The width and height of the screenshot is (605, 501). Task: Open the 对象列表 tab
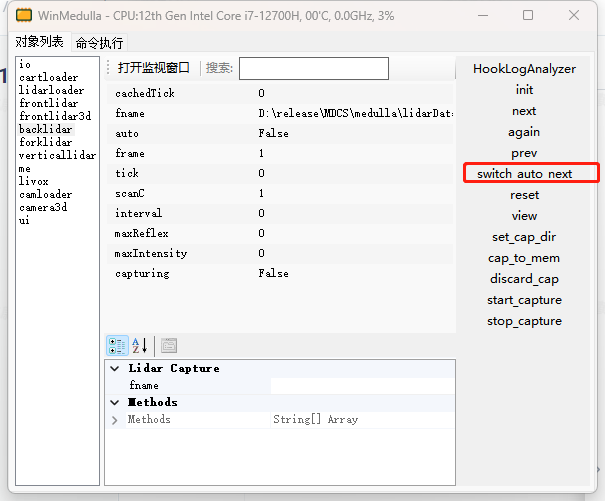39,42
